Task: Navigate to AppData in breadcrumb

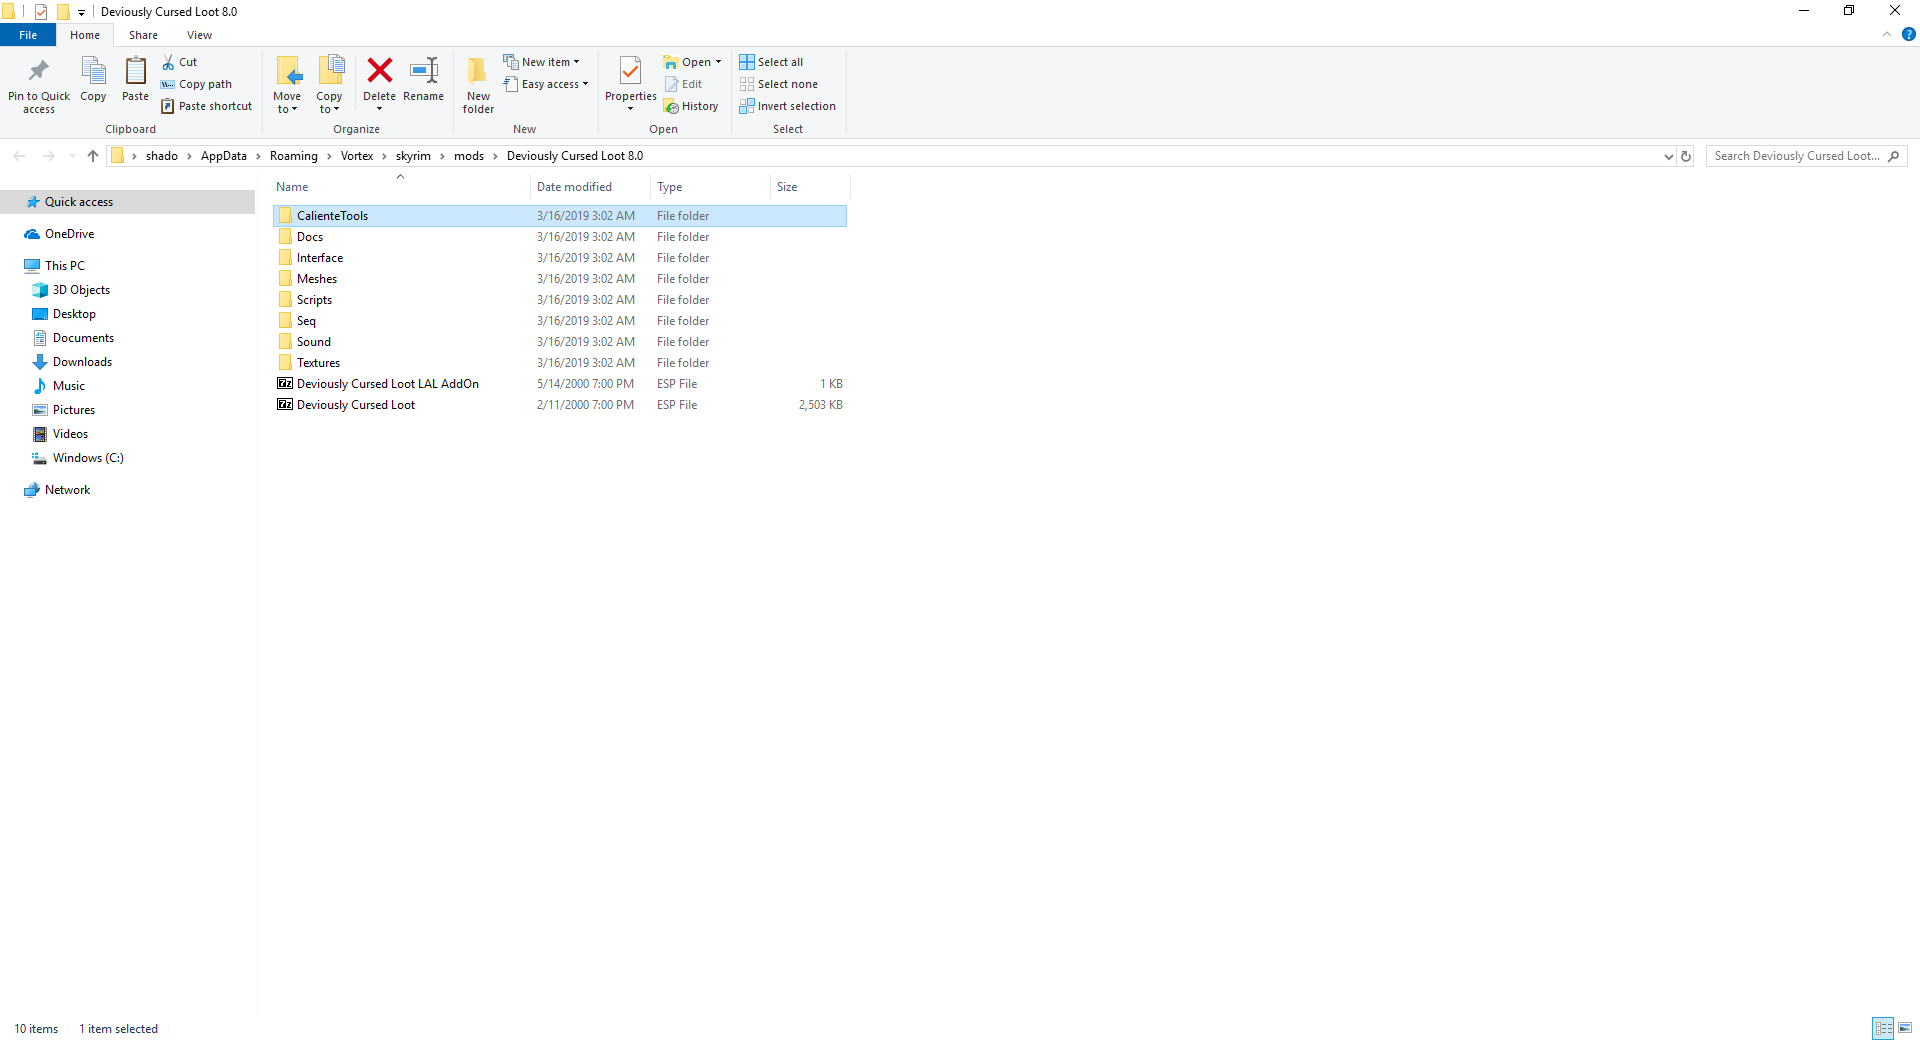Action: click(224, 156)
